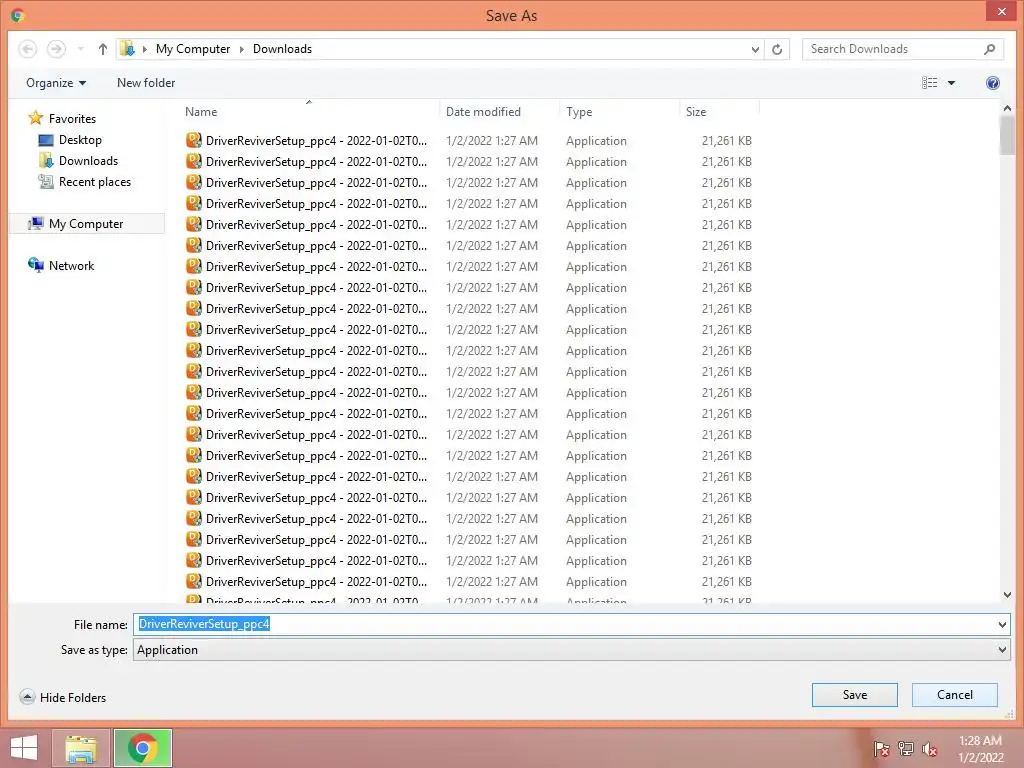This screenshot has width=1024, height=768.
Task: Click the Forward navigation arrow
Action: 56,49
